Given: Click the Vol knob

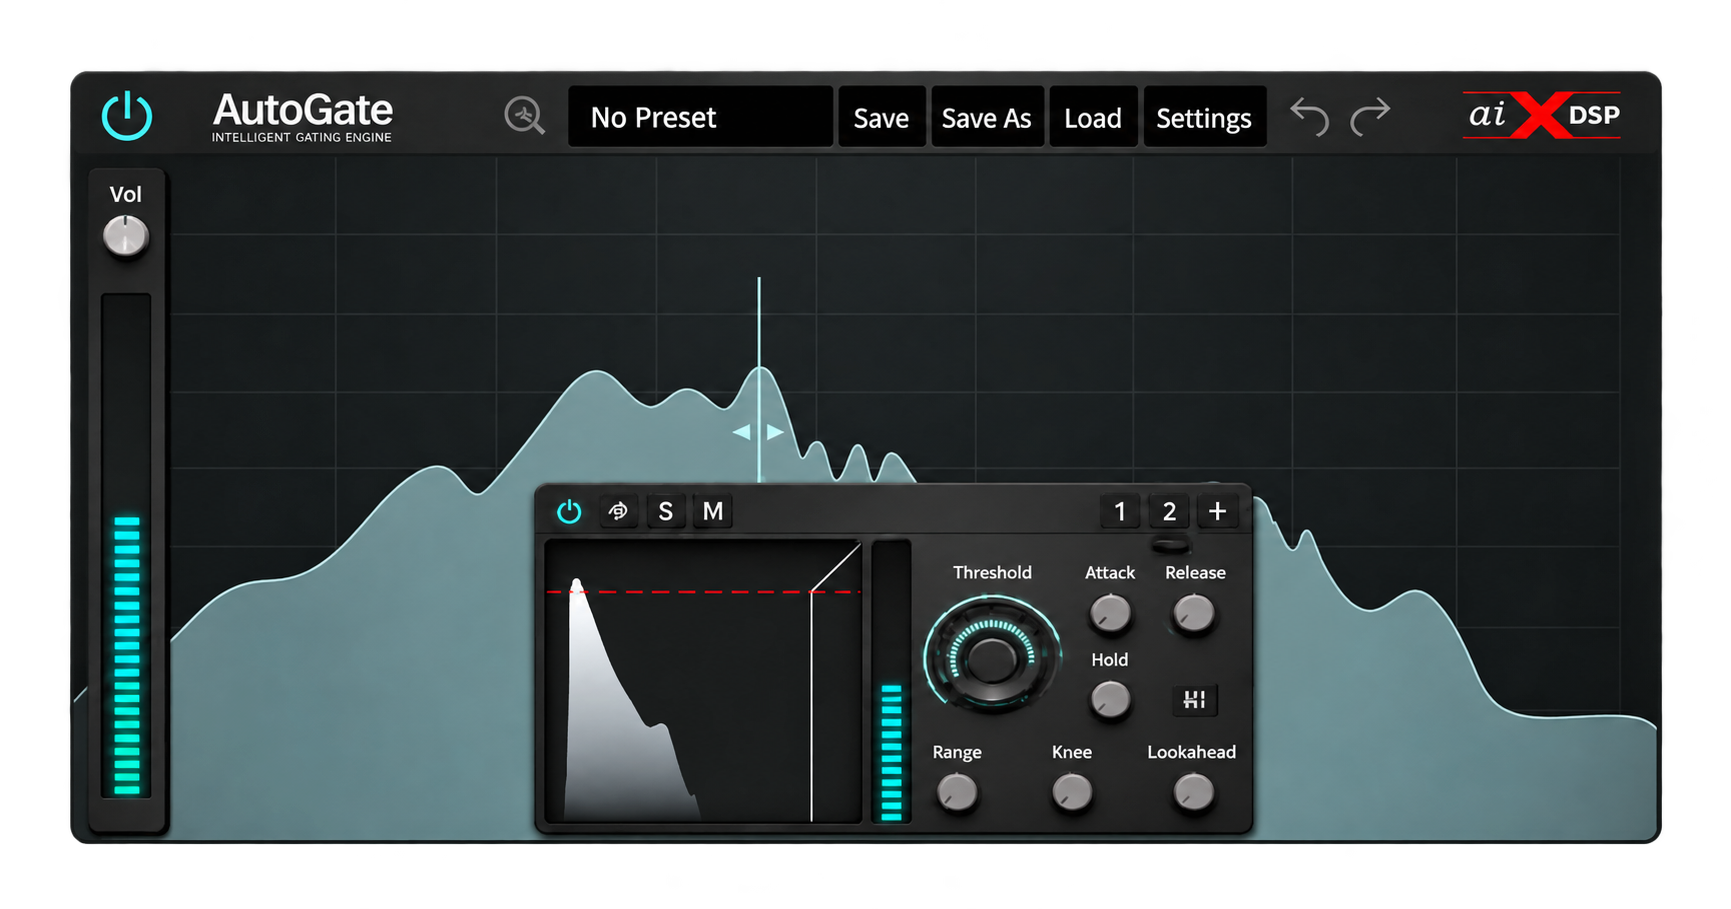Looking at the screenshot, I should click(x=126, y=236).
